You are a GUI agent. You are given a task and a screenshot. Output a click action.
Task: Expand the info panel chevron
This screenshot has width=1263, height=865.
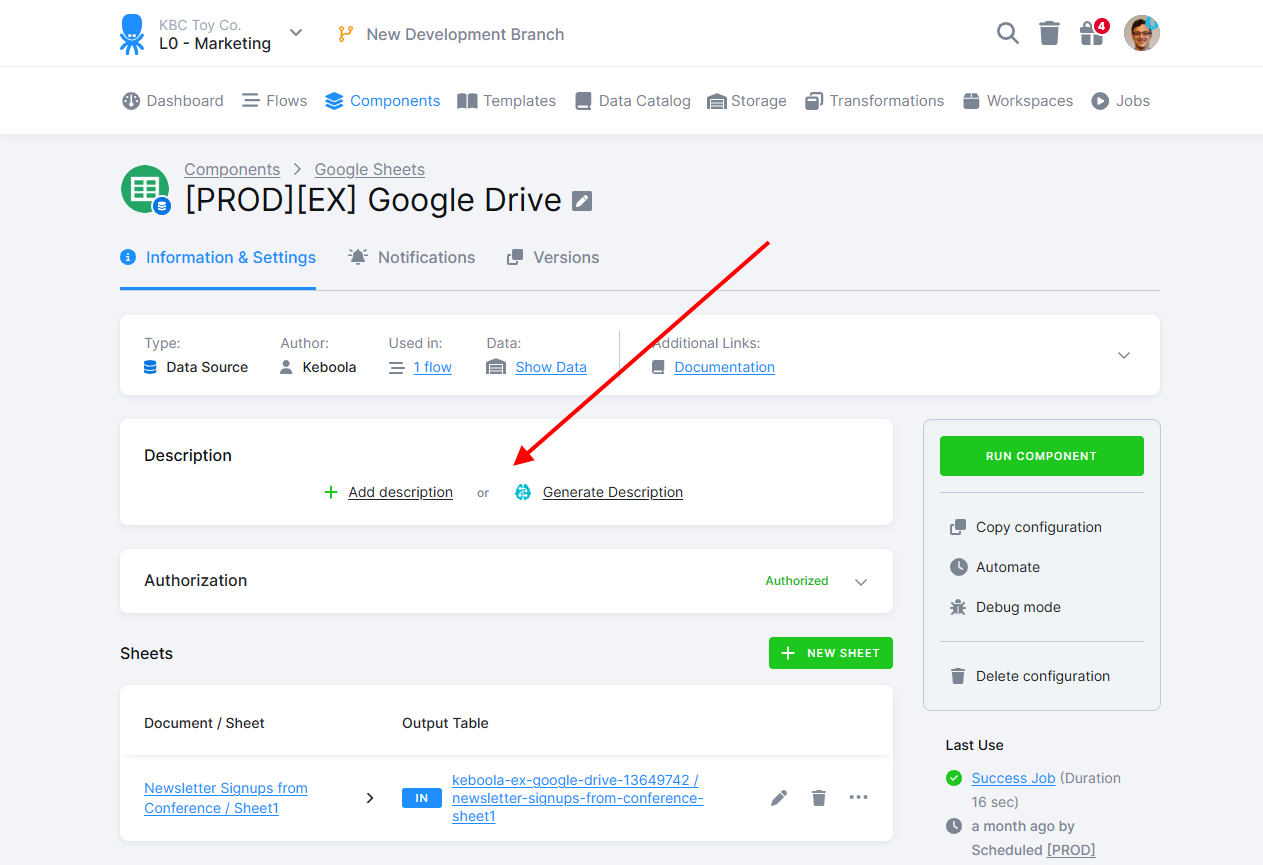pyautogui.click(x=1124, y=355)
